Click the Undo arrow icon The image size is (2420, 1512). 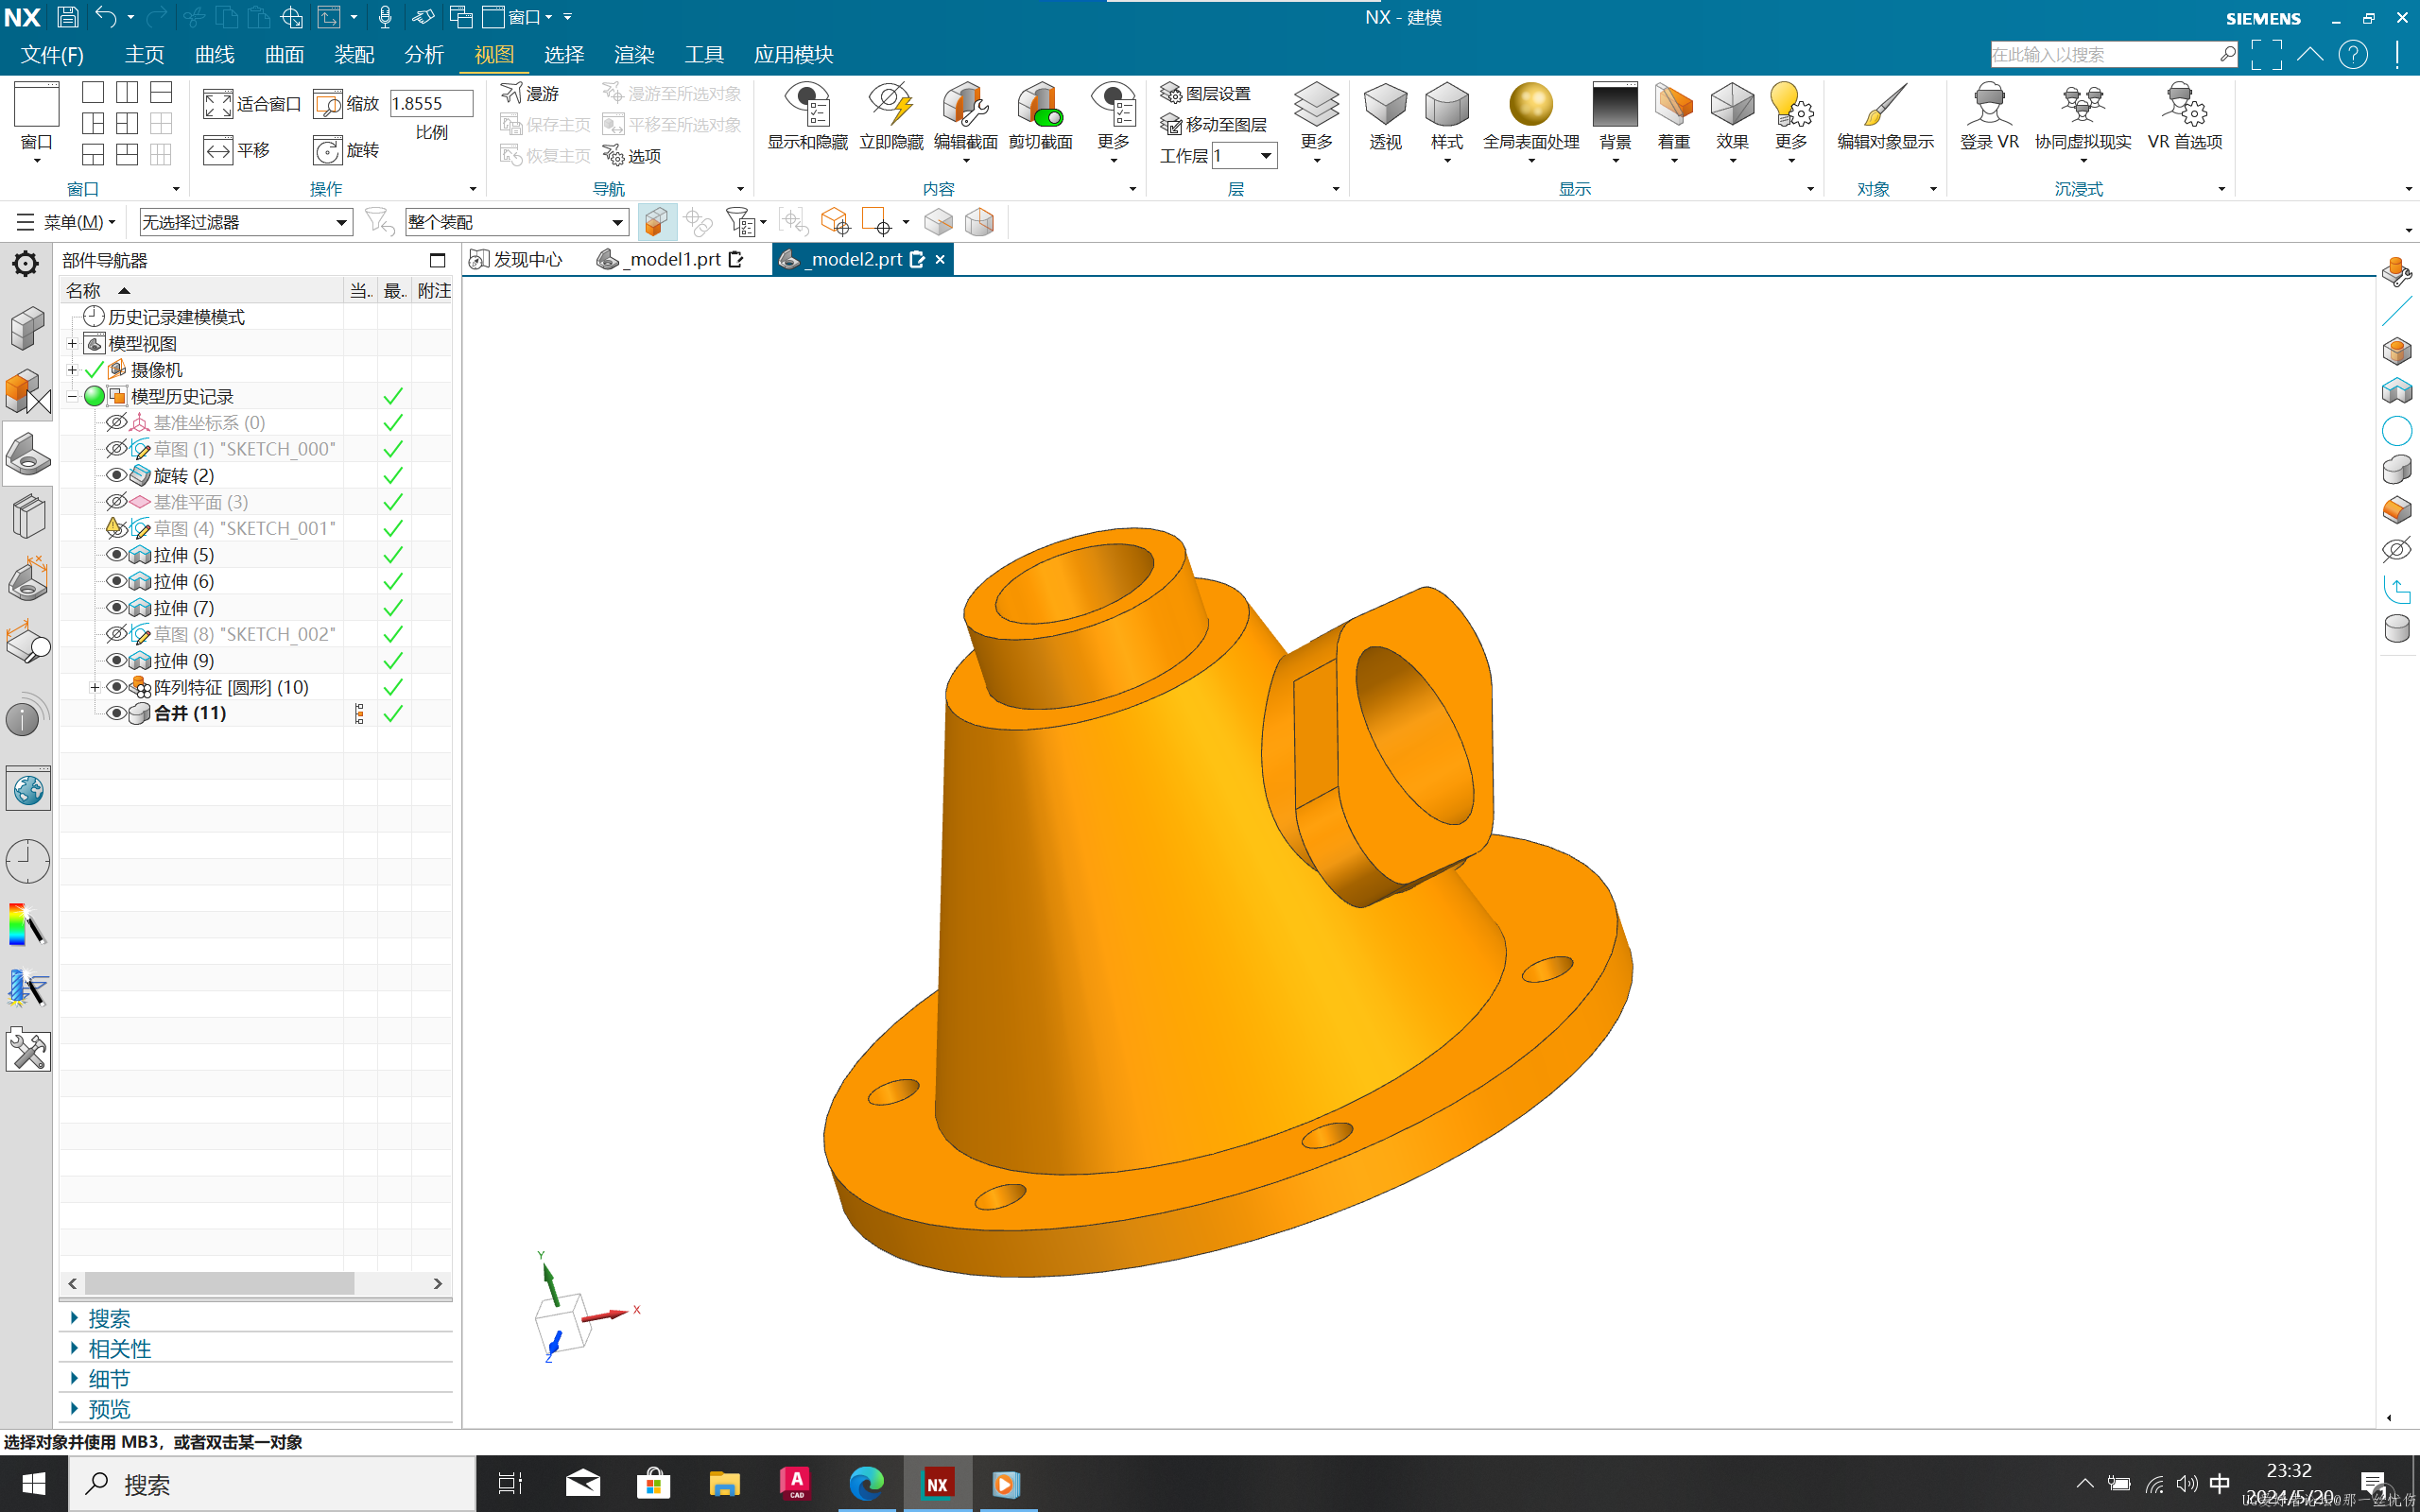[x=105, y=17]
